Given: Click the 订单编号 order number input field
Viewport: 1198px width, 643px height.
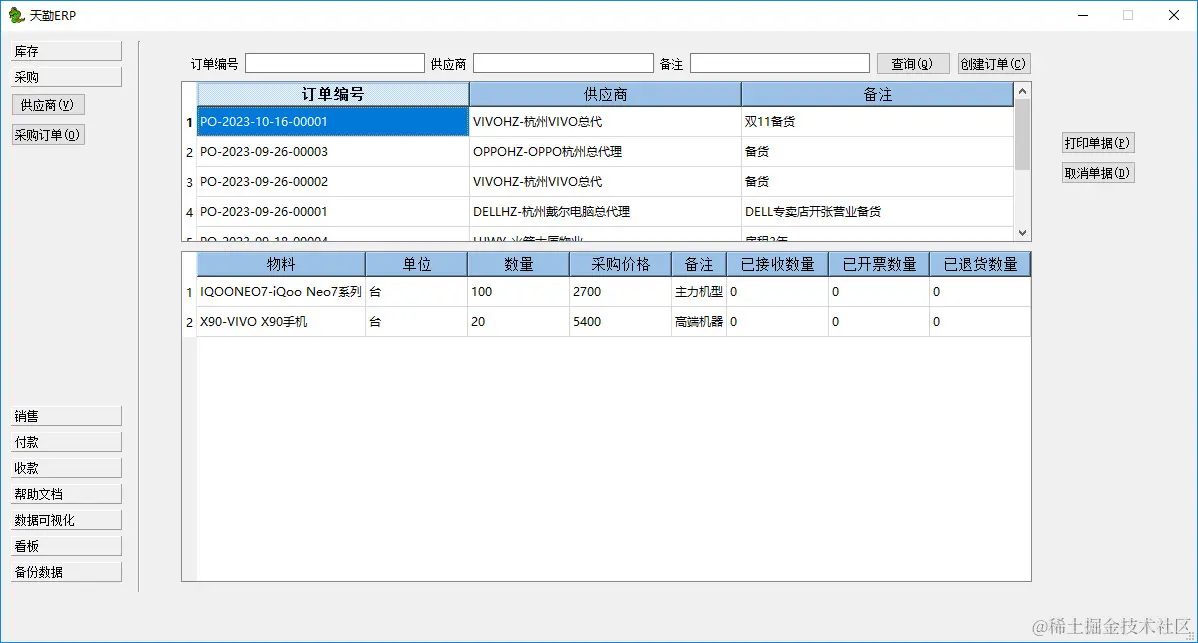Looking at the screenshot, I should (x=334, y=63).
